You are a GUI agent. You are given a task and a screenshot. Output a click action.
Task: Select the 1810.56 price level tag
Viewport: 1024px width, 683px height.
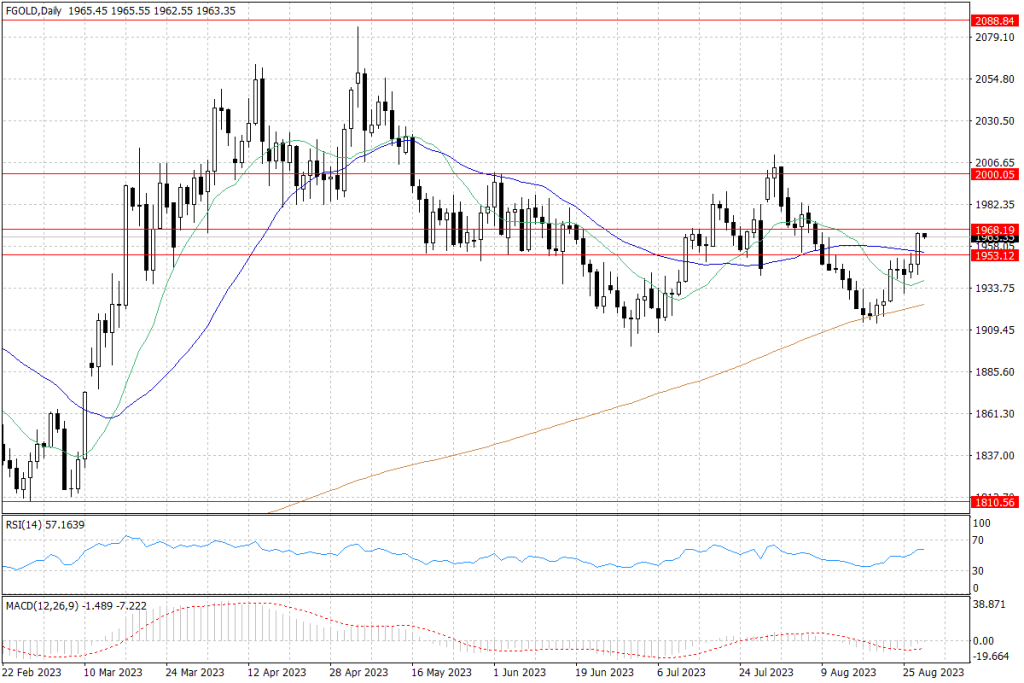(x=994, y=502)
